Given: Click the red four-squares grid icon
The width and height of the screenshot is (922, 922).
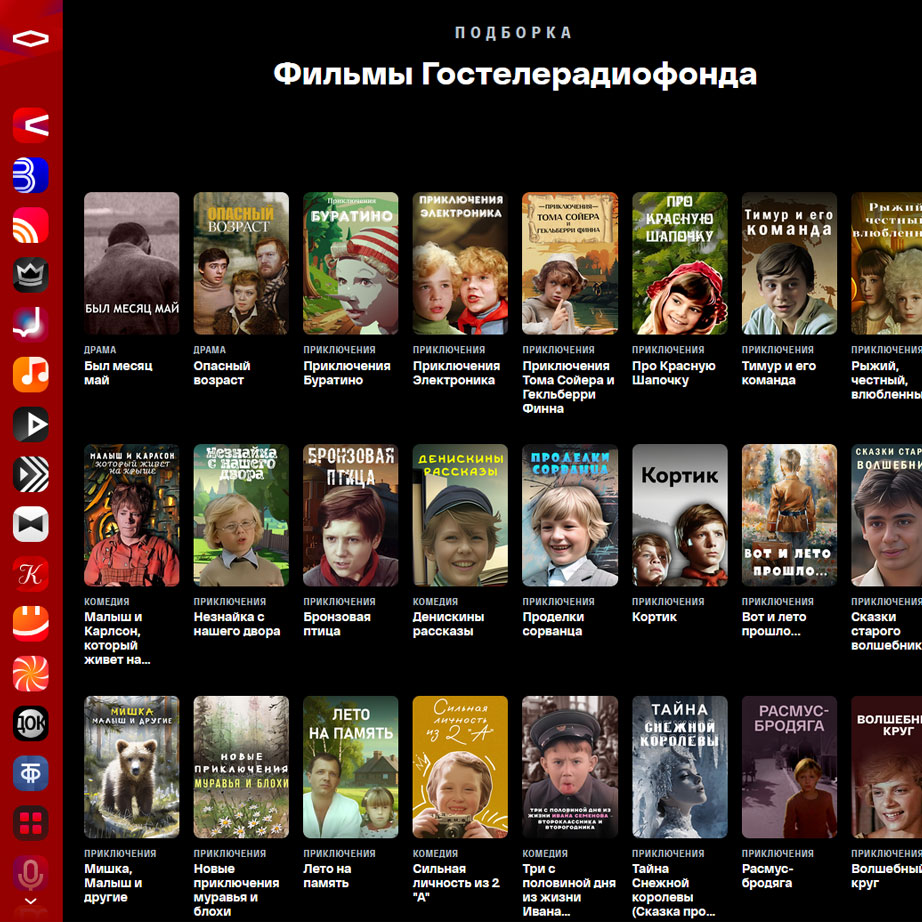Looking at the screenshot, I should point(31,823).
